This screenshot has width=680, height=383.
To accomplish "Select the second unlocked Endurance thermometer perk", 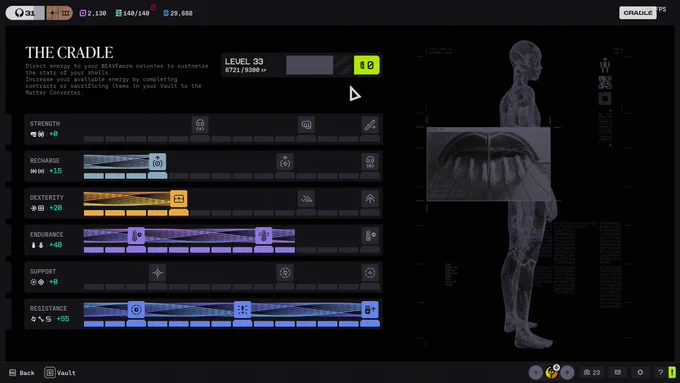I will pyautogui.click(x=264, y=236).
